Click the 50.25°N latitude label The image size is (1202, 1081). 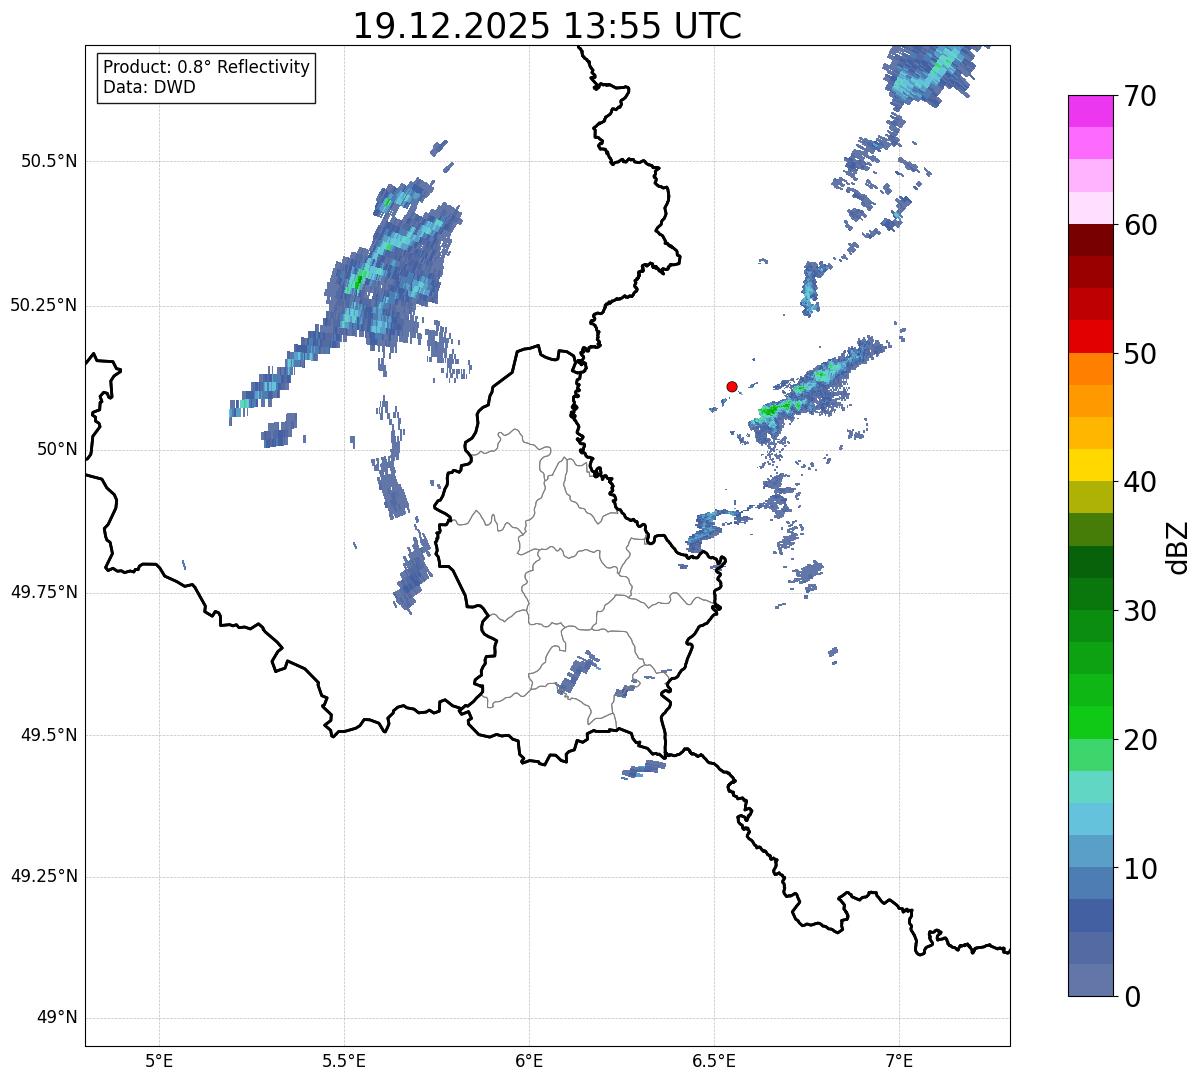click(43, 306)
